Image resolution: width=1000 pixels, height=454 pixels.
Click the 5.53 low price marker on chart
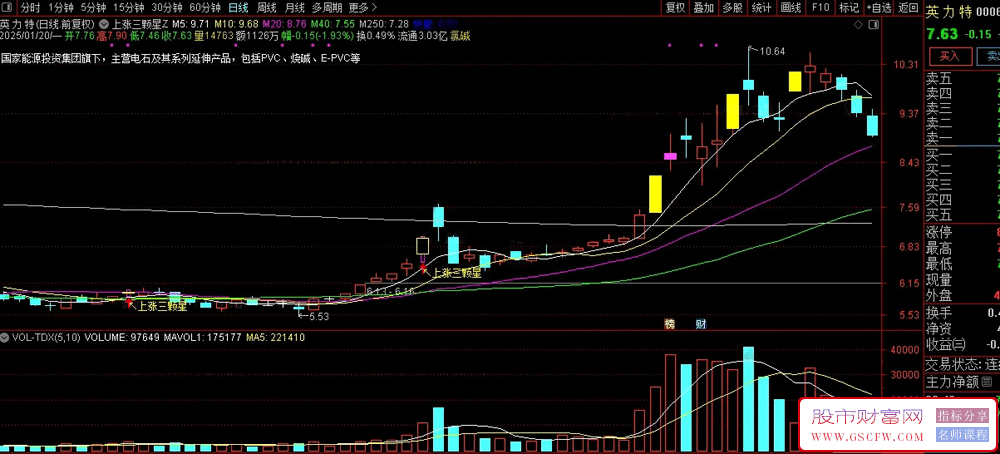(321, 316)
